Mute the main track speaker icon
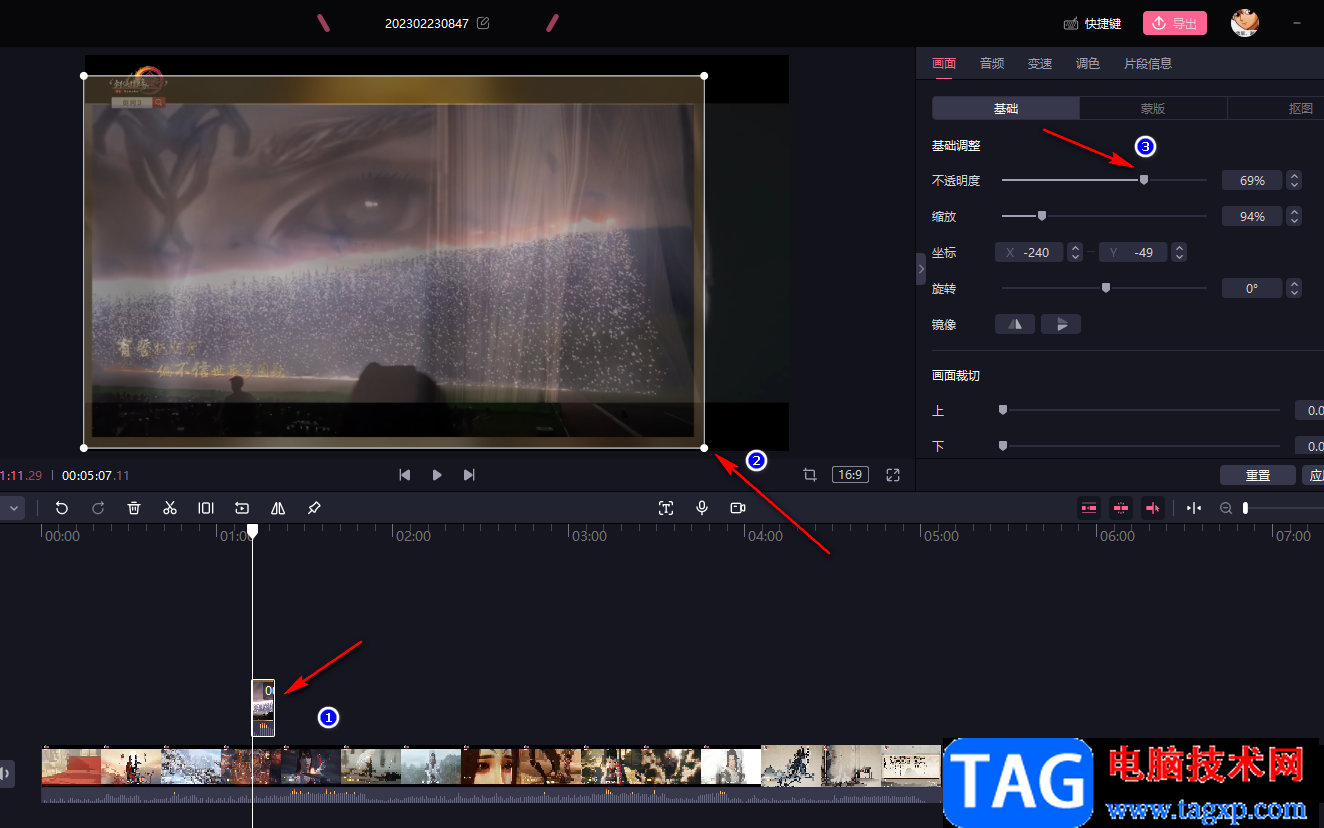The height and width of the screenshot is (828, 1324). [6, 772]
